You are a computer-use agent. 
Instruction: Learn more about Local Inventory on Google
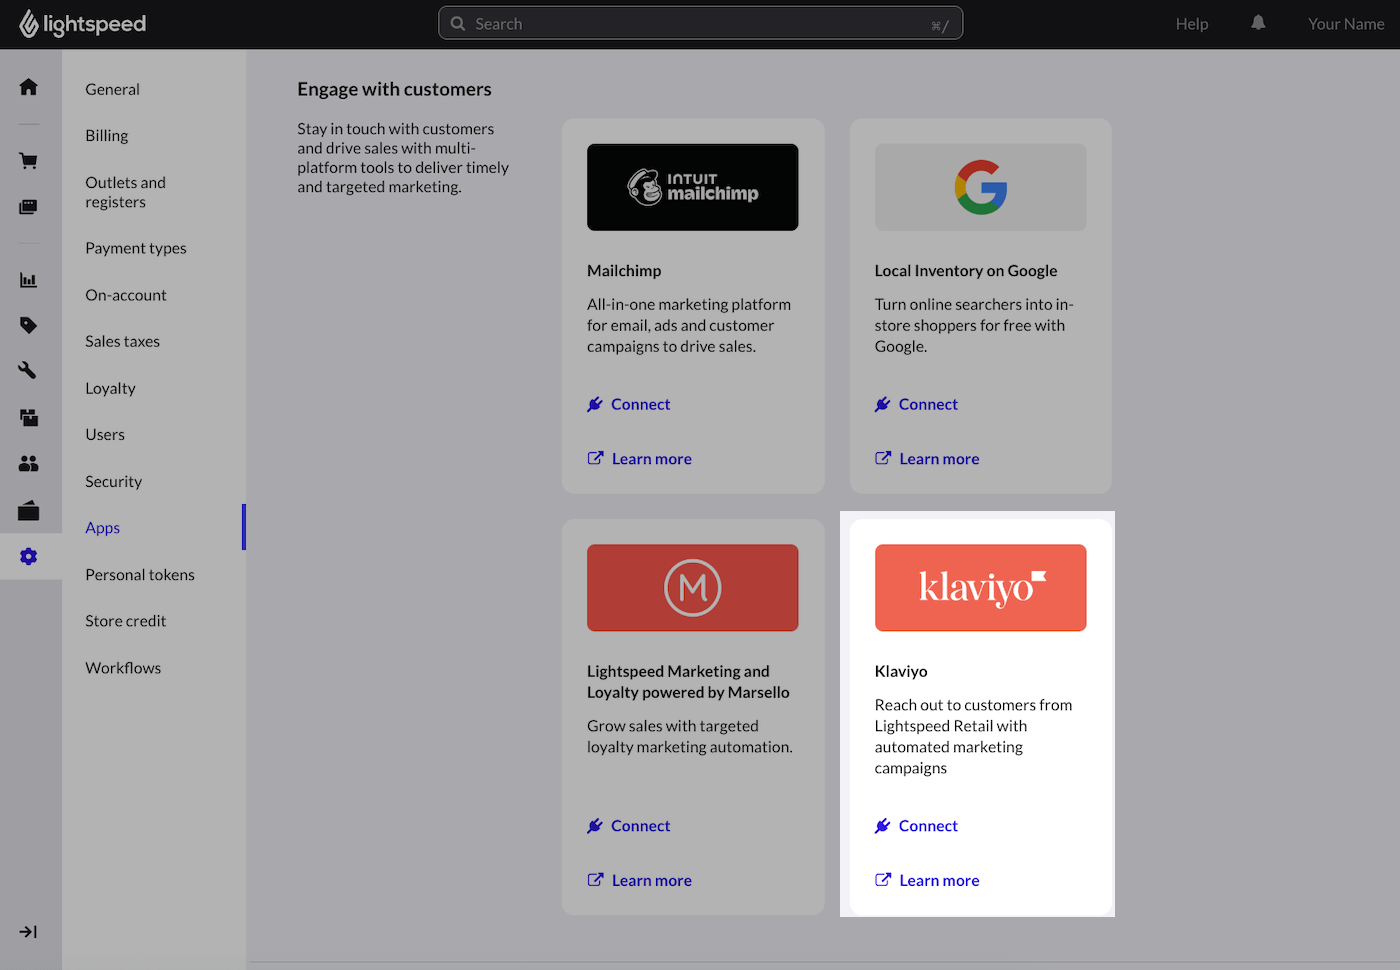tap(938, 458)
